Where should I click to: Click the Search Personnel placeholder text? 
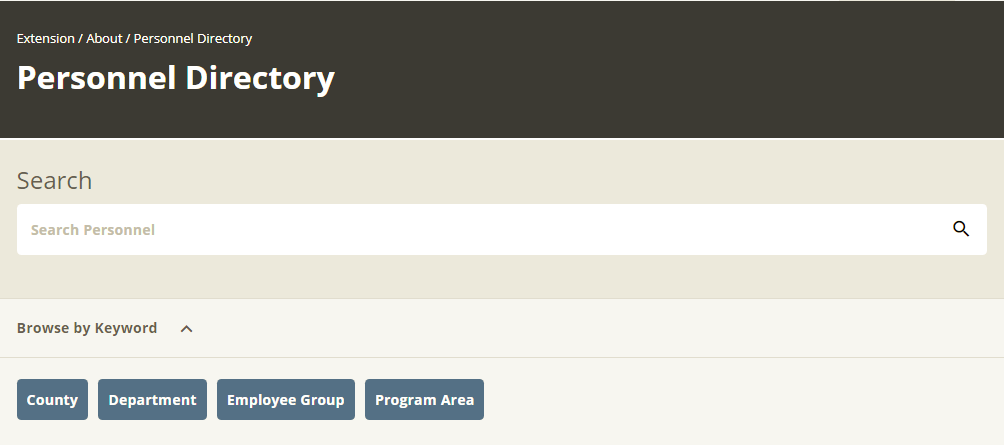pos(93,230)
